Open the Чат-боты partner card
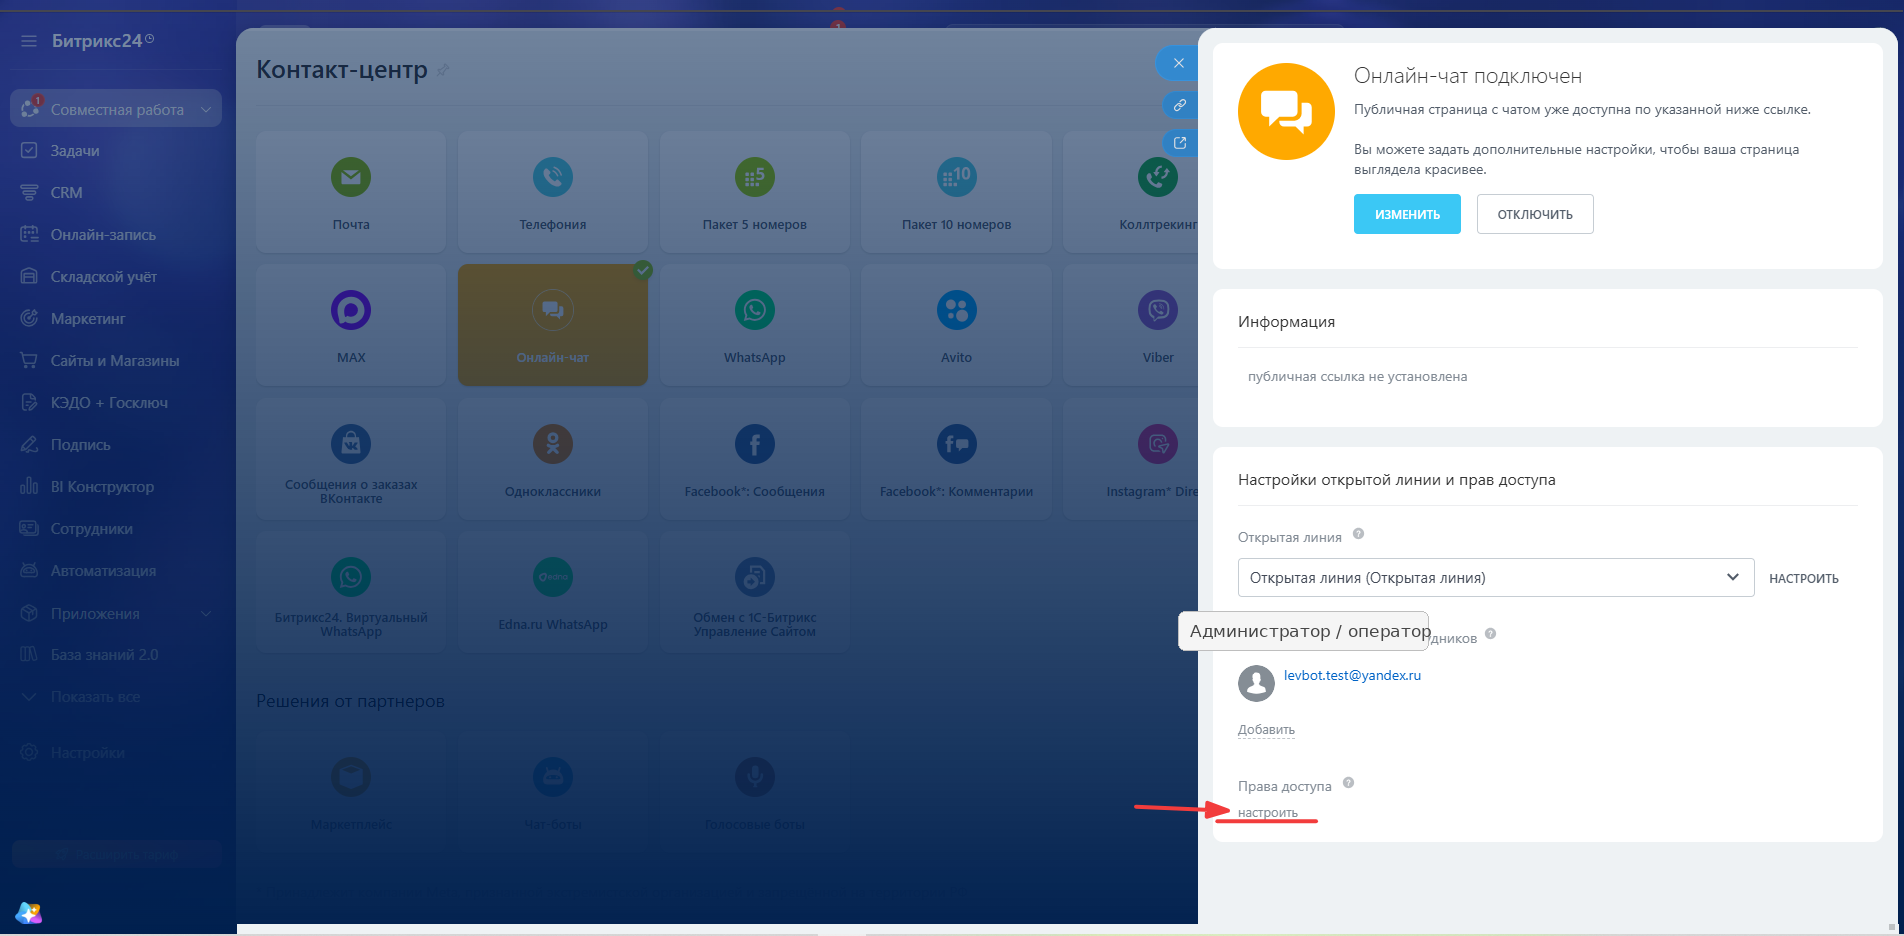Screen dimensions: 1904x936 pos(553,790)
